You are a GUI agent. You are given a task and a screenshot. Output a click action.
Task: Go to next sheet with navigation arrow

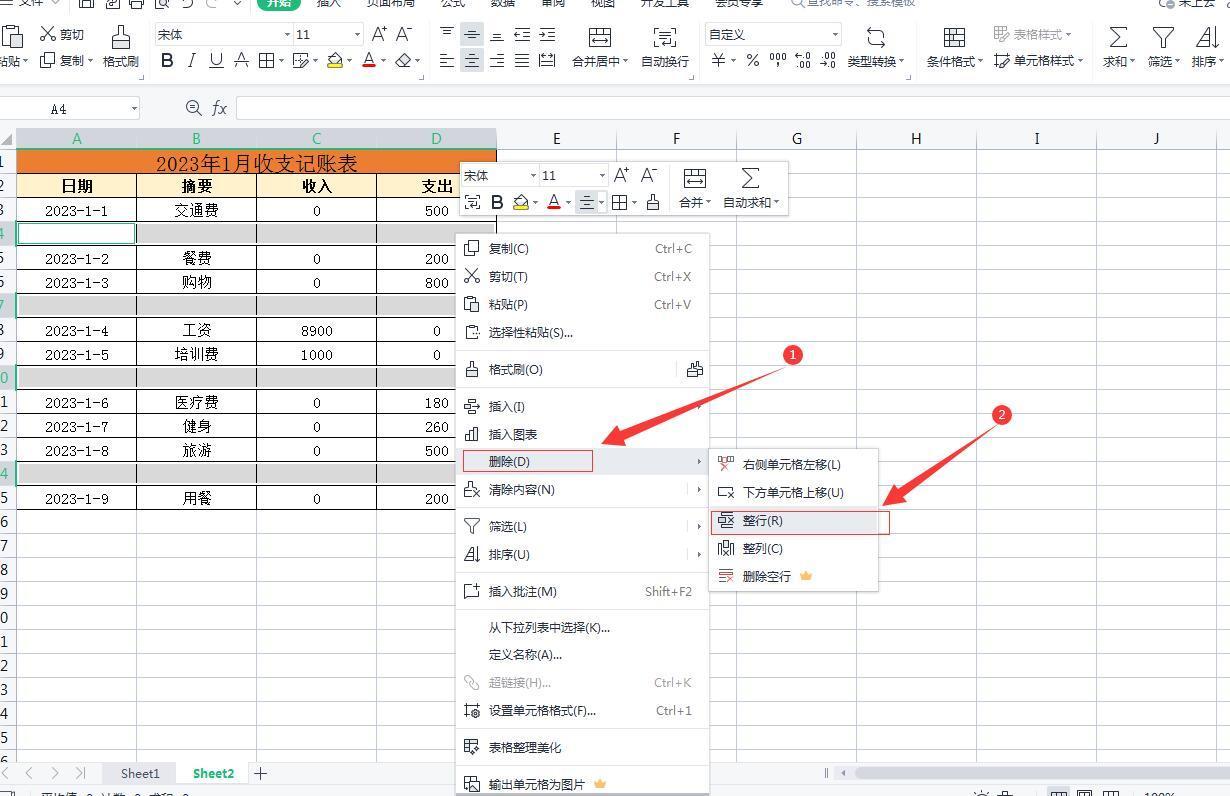[54, 773]
